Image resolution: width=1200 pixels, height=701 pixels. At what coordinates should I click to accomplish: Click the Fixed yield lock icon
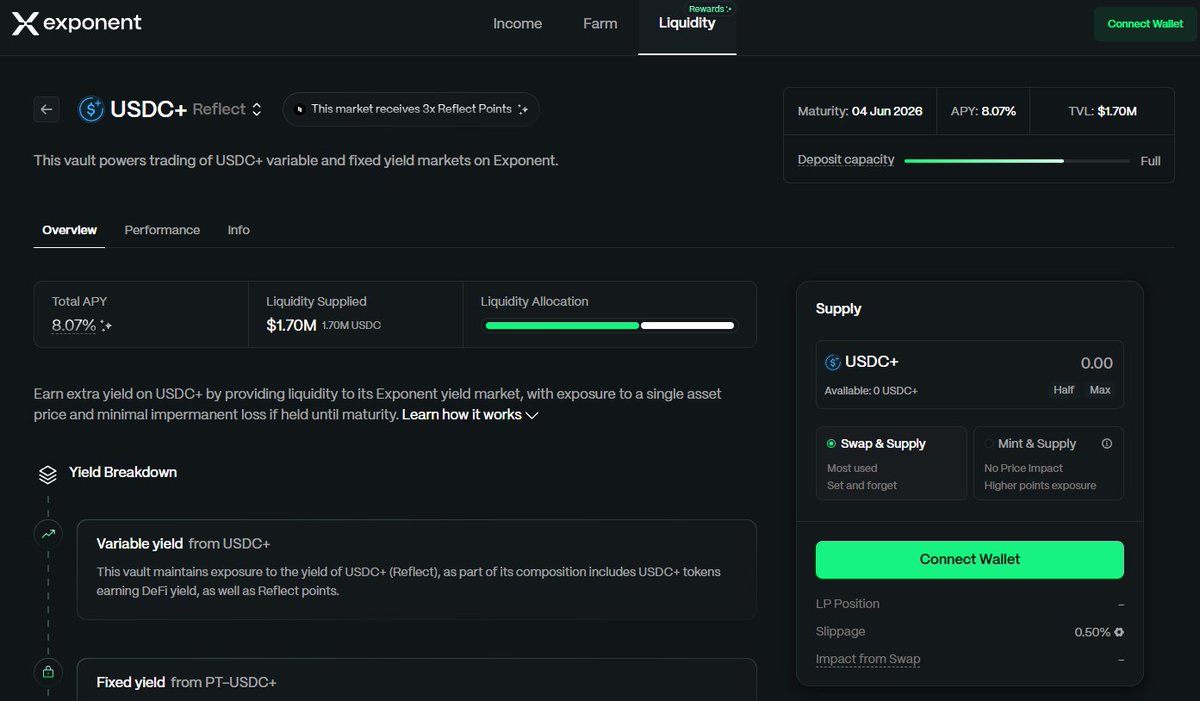(x=47, y=672)
